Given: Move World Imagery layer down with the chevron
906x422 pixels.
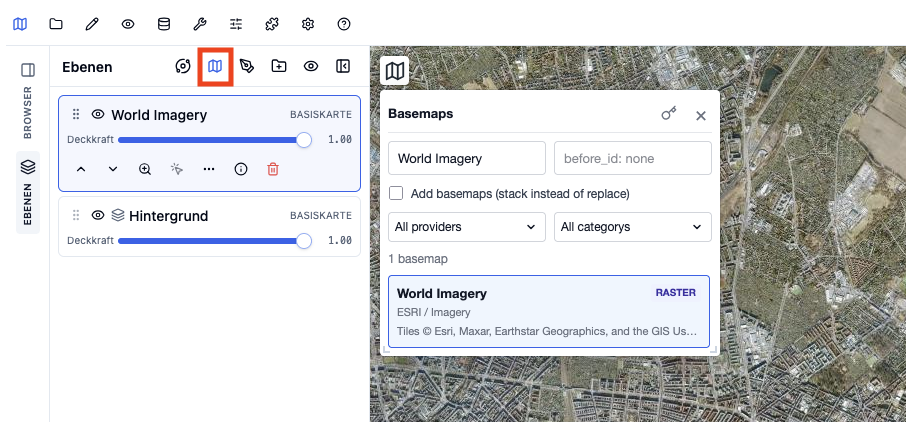Looking at the screenshot, I should pyautogui.click(x=113, y=169).
